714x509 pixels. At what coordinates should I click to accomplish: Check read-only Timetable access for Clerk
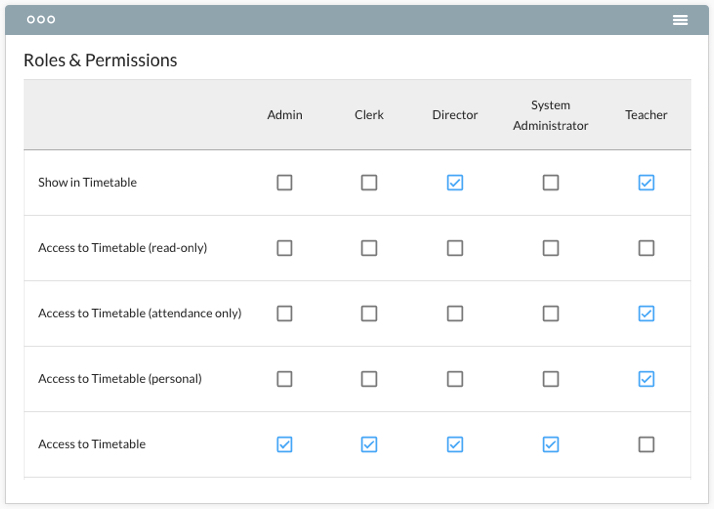369,248
